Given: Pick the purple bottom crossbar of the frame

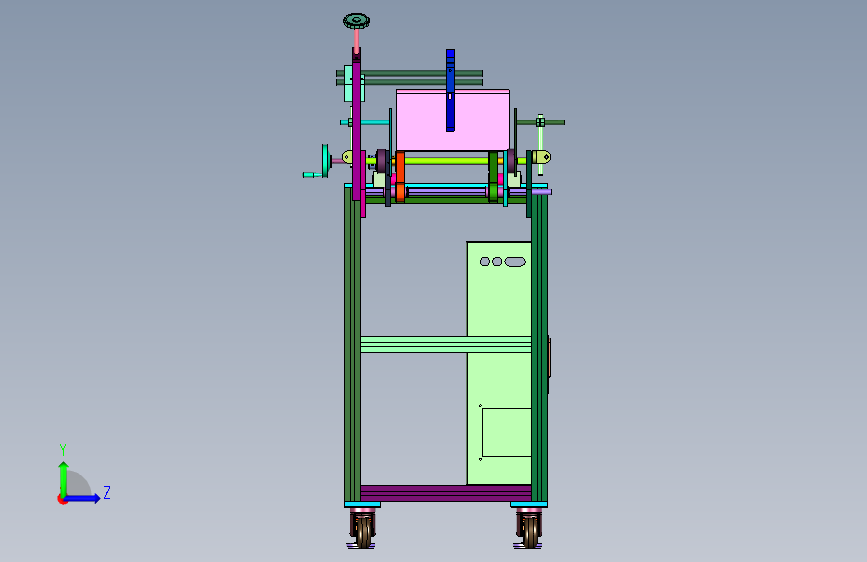Looking at the screenshot, I should 446,493.
